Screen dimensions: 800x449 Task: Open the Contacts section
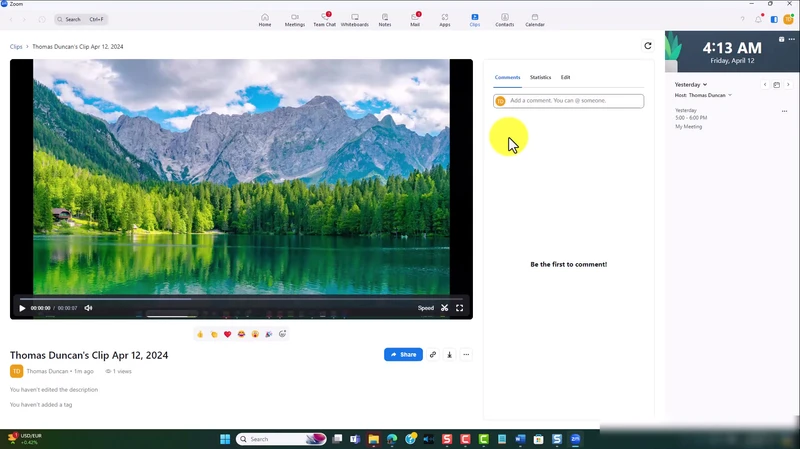(505, 20)
